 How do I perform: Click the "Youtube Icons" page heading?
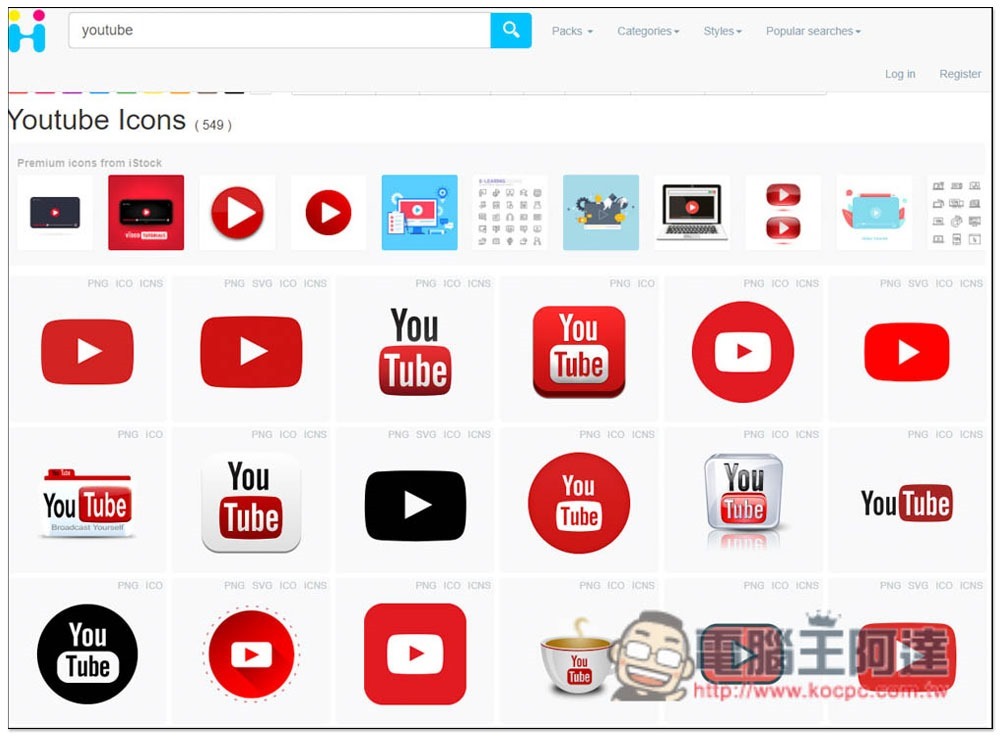[97, 120]
